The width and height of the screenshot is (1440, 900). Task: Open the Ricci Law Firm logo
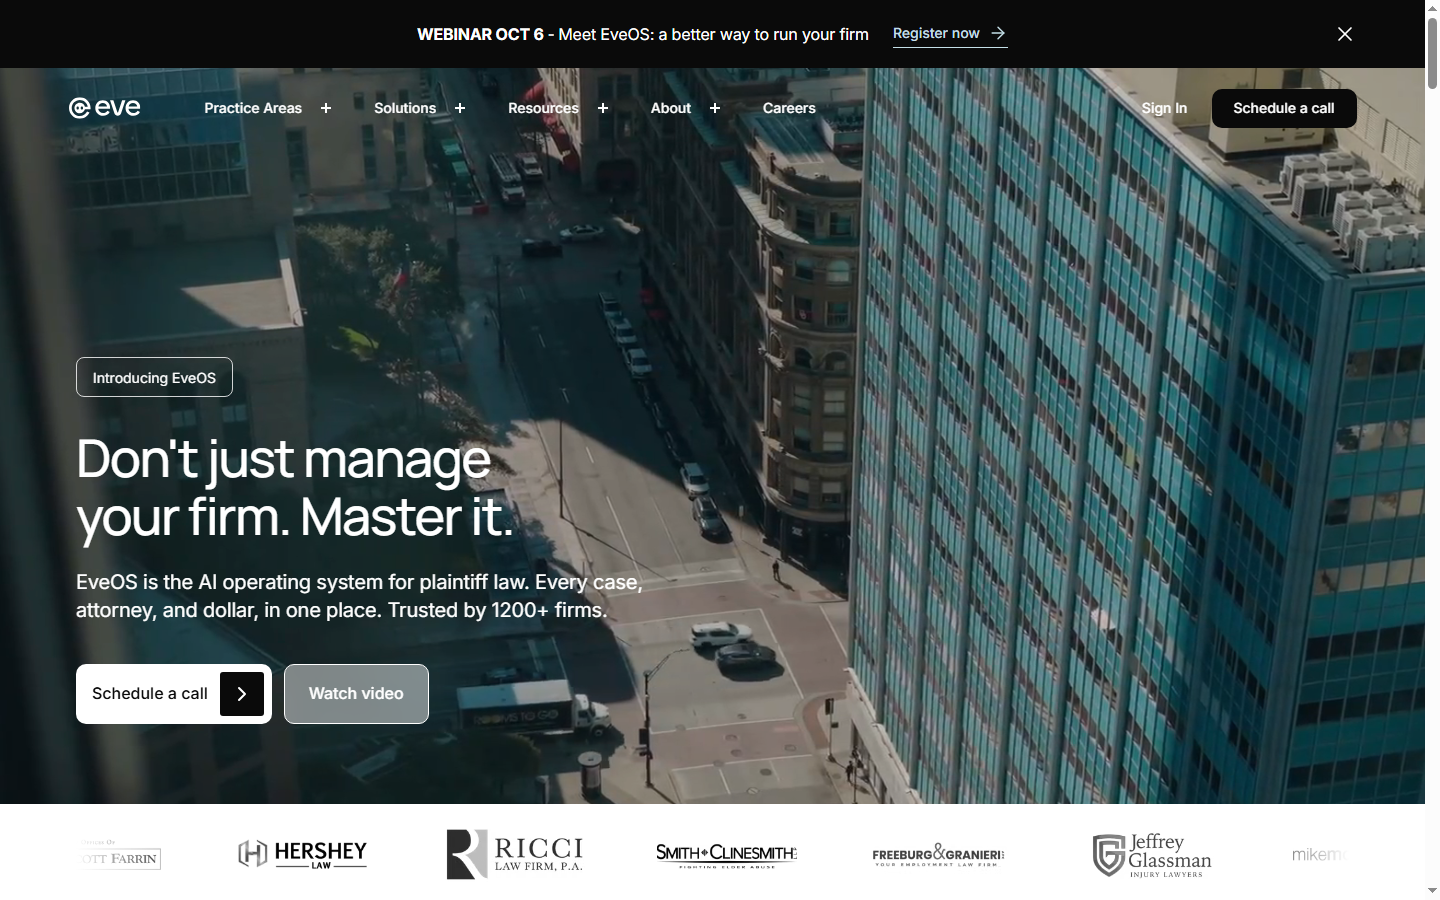pos(515,854)
